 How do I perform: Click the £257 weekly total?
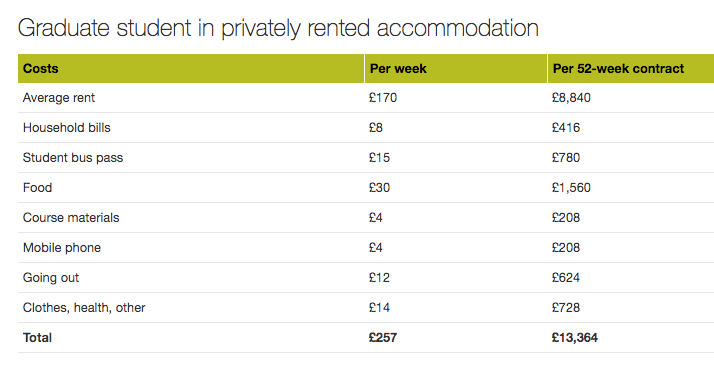[383, 338]
